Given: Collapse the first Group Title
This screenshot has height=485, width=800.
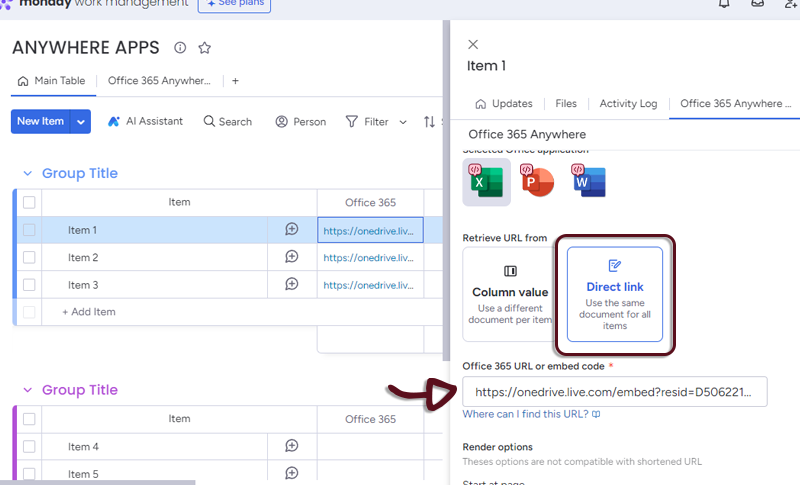Looking at the screenshot, I should (27, 174).
